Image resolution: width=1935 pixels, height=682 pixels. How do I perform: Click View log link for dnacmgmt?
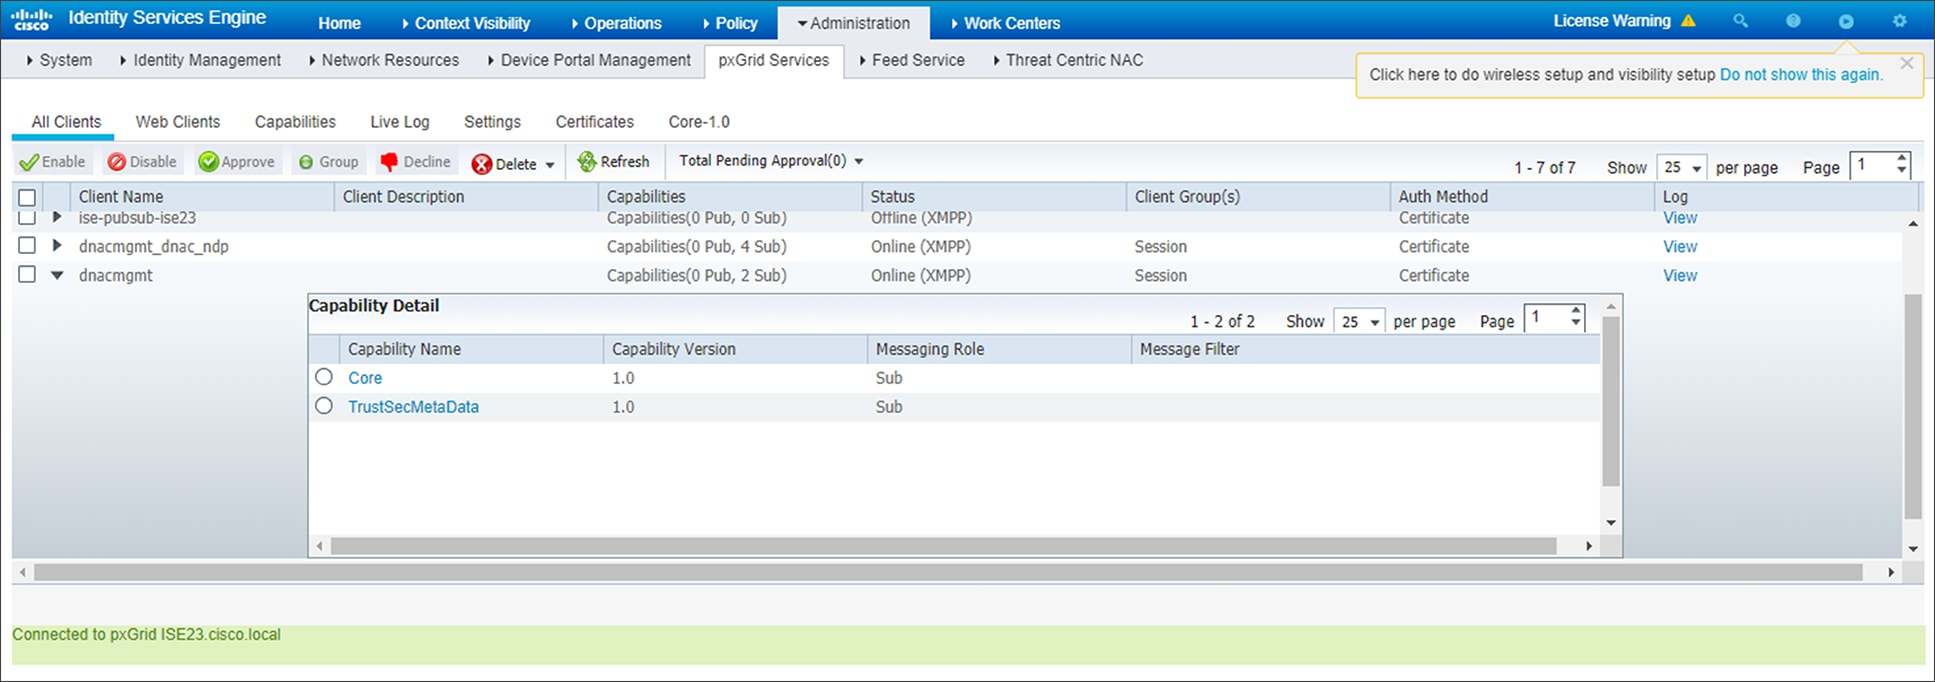point(1680,275)
